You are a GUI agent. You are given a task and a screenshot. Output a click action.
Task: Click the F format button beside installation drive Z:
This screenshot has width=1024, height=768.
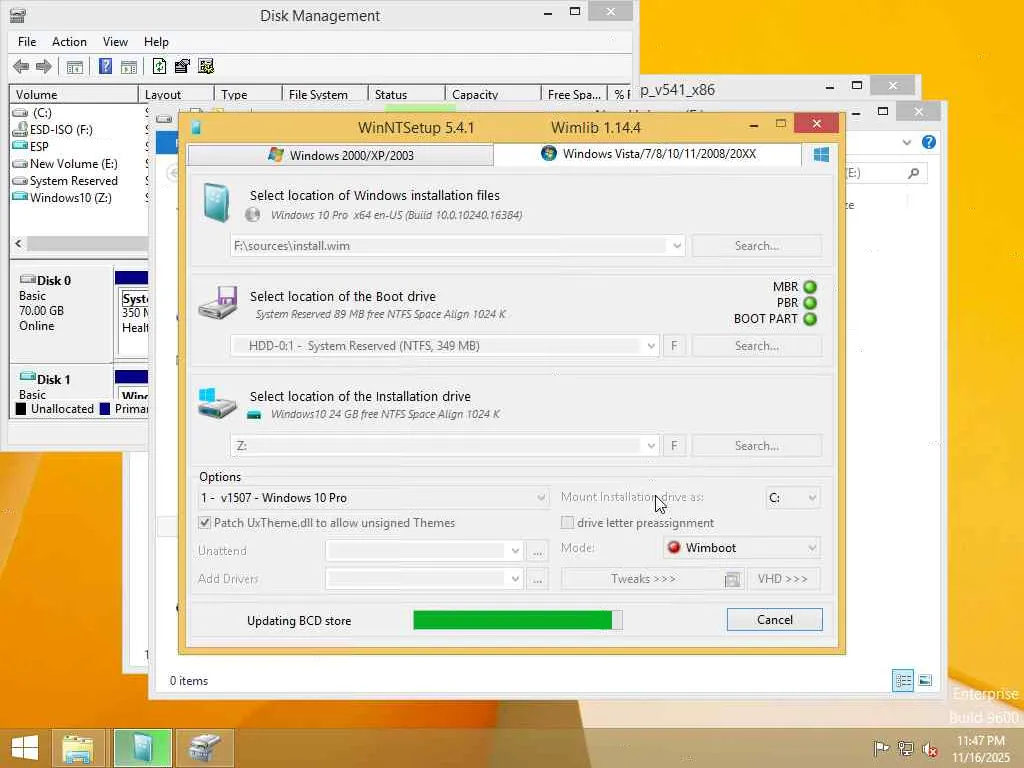click(x=674, y=446)
